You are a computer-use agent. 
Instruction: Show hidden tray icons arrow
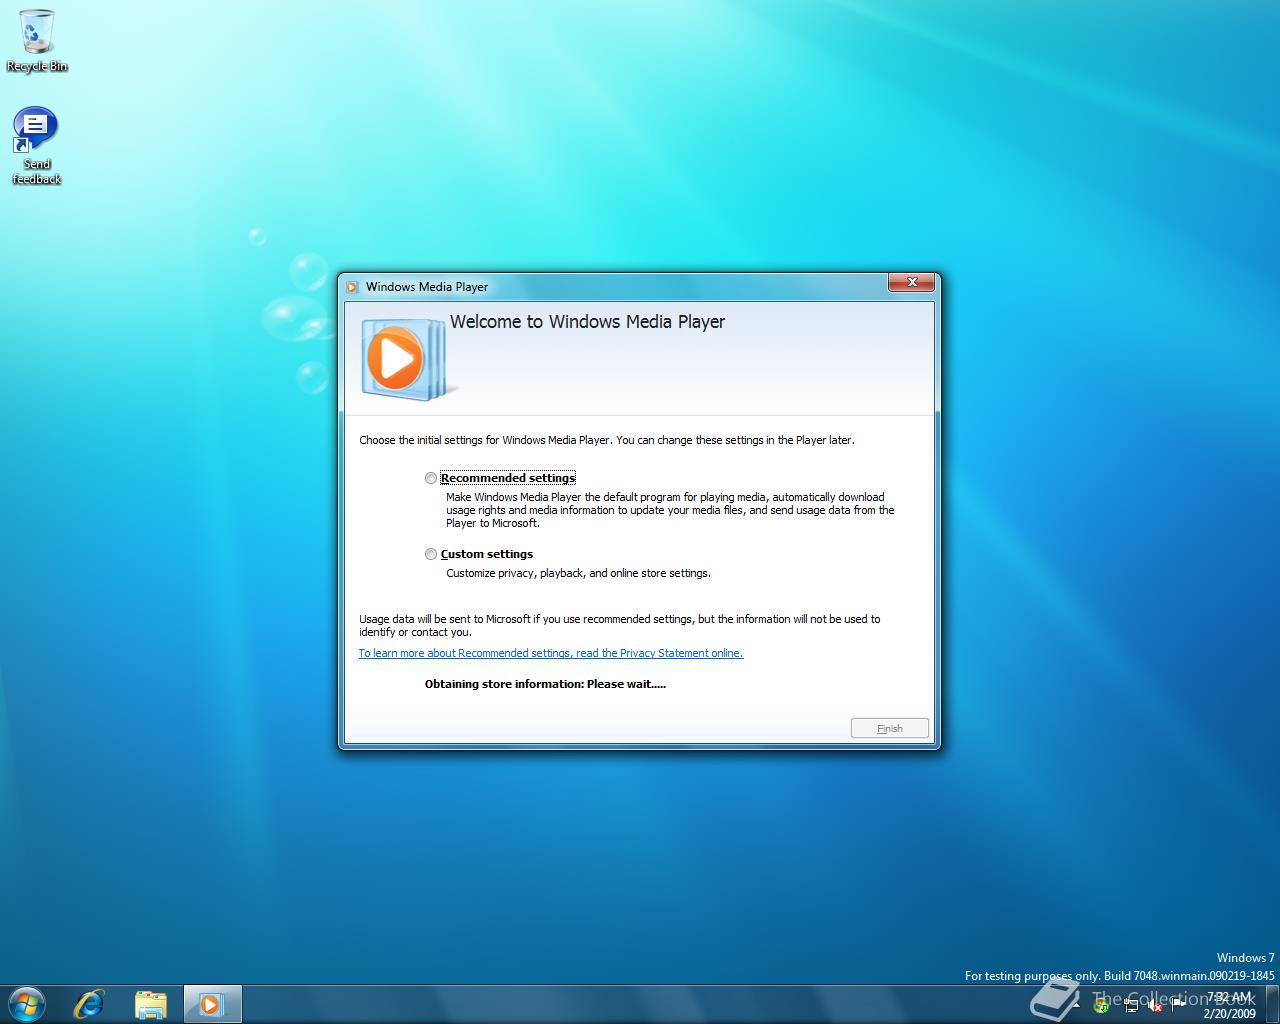tap(1077, 1006)
